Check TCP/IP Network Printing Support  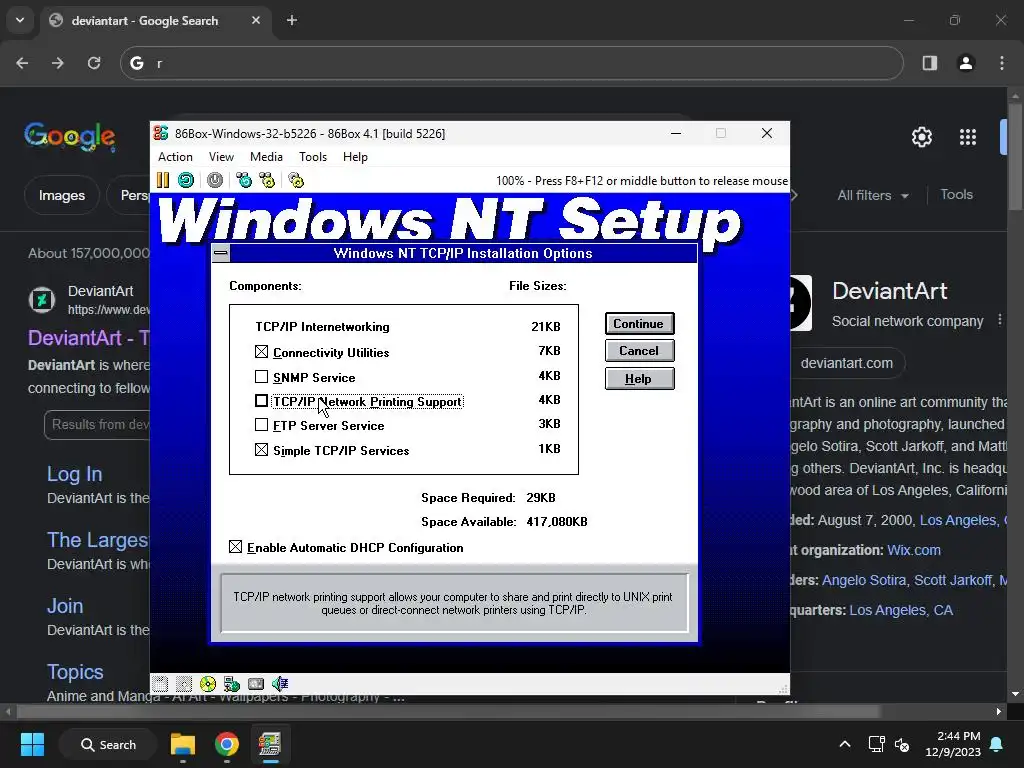pyautogui.click(x=261, y=401)
